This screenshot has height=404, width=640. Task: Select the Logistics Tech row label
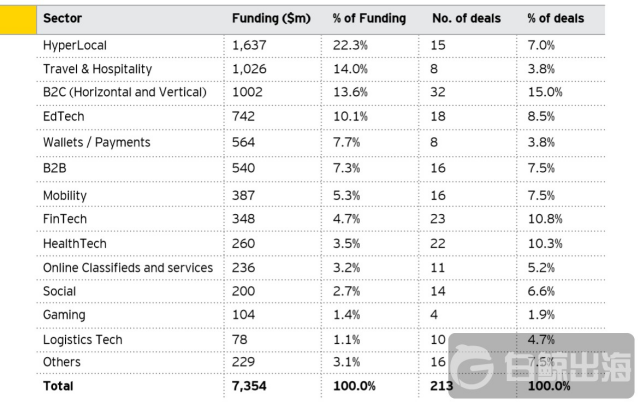click(x=82, y=339)
